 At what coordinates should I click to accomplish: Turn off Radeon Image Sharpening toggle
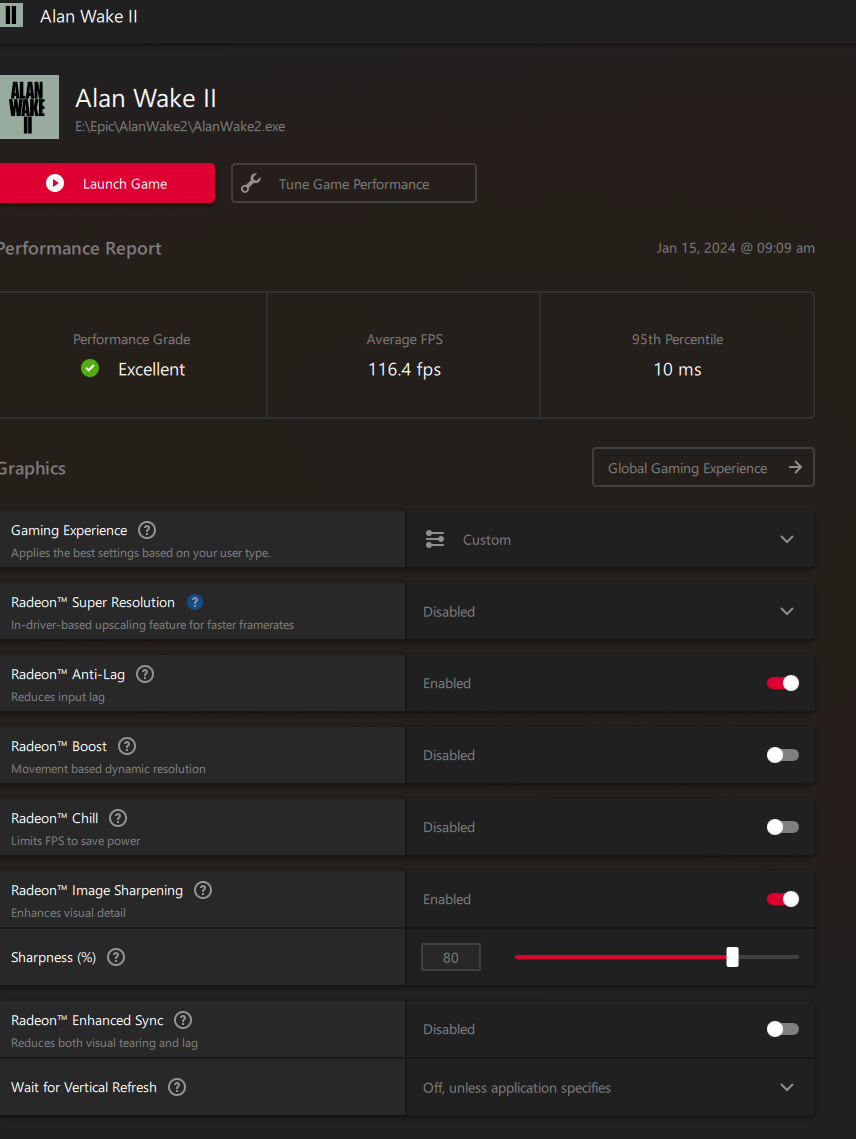pyautogui.click(x=783, y=899)
